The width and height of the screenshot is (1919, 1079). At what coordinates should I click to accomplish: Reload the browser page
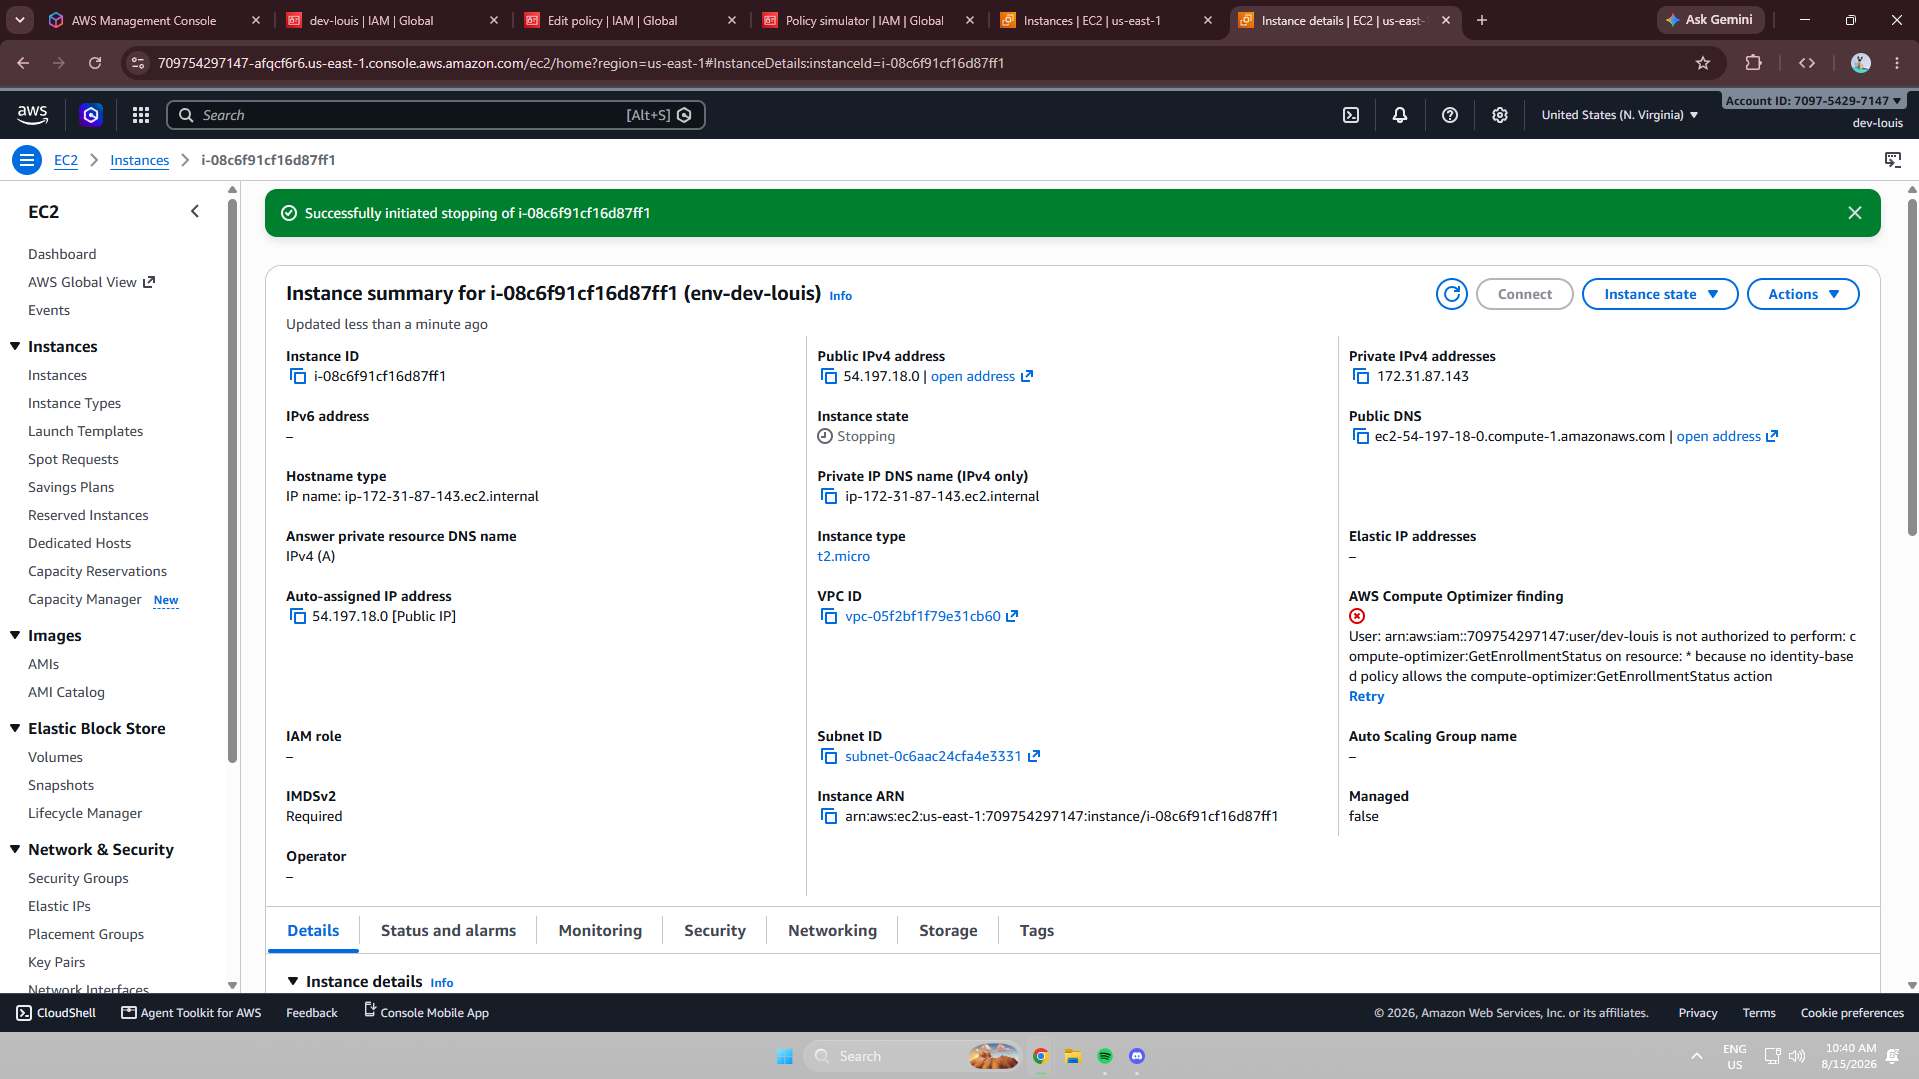click(x=95, y=63)
